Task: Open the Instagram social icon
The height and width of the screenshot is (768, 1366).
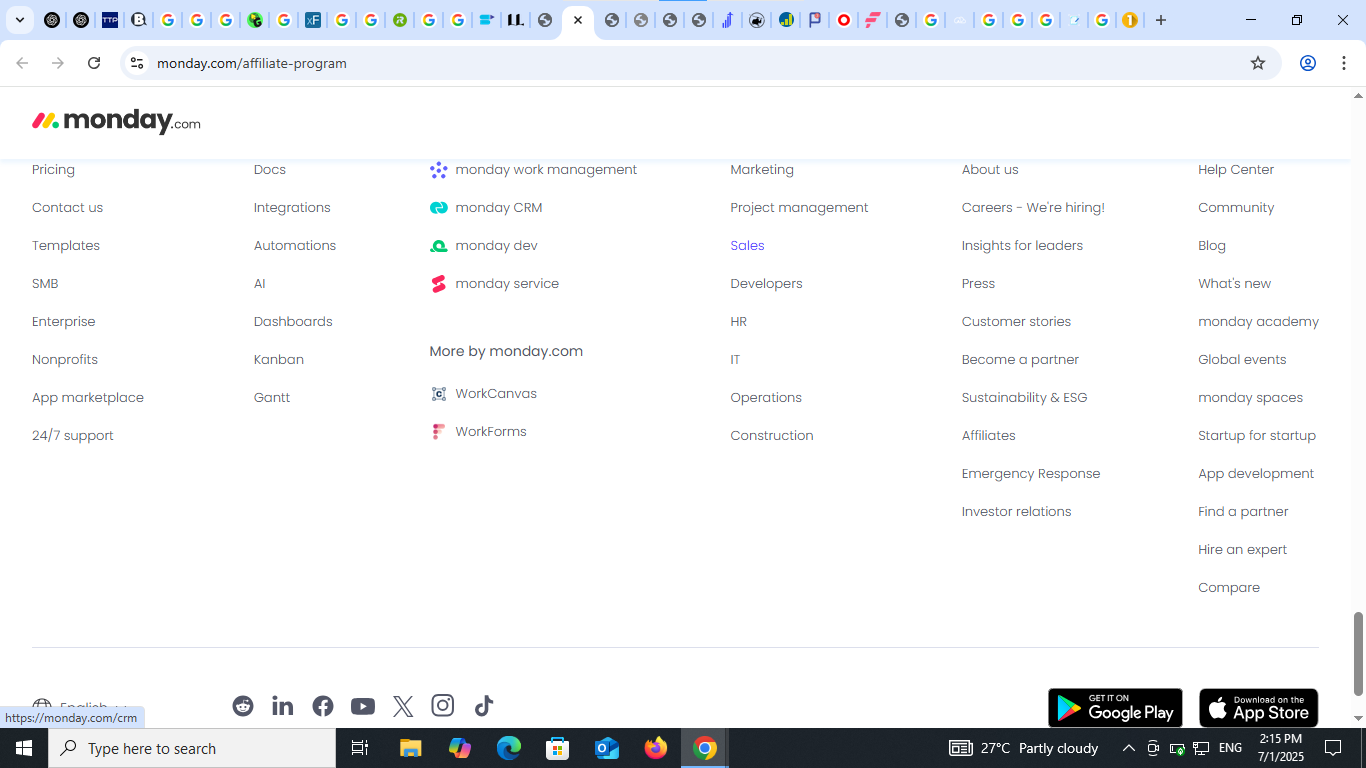Action: 443,706
